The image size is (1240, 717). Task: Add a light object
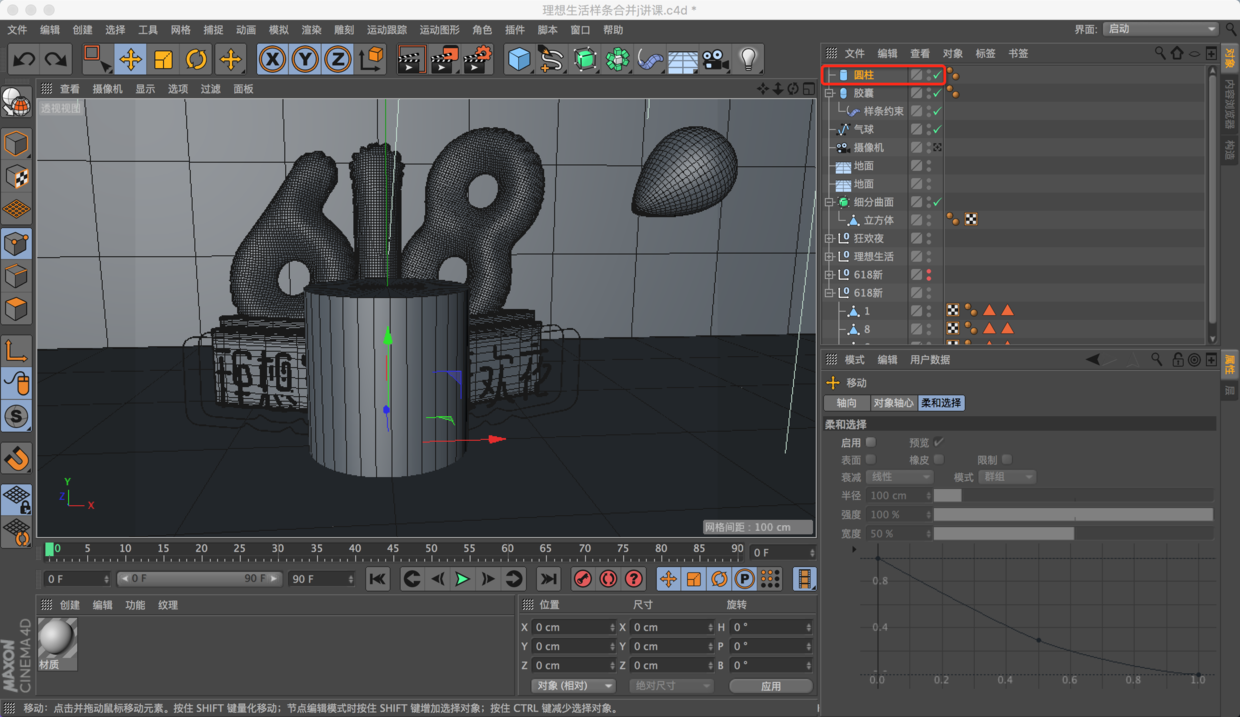pos(748,59)
